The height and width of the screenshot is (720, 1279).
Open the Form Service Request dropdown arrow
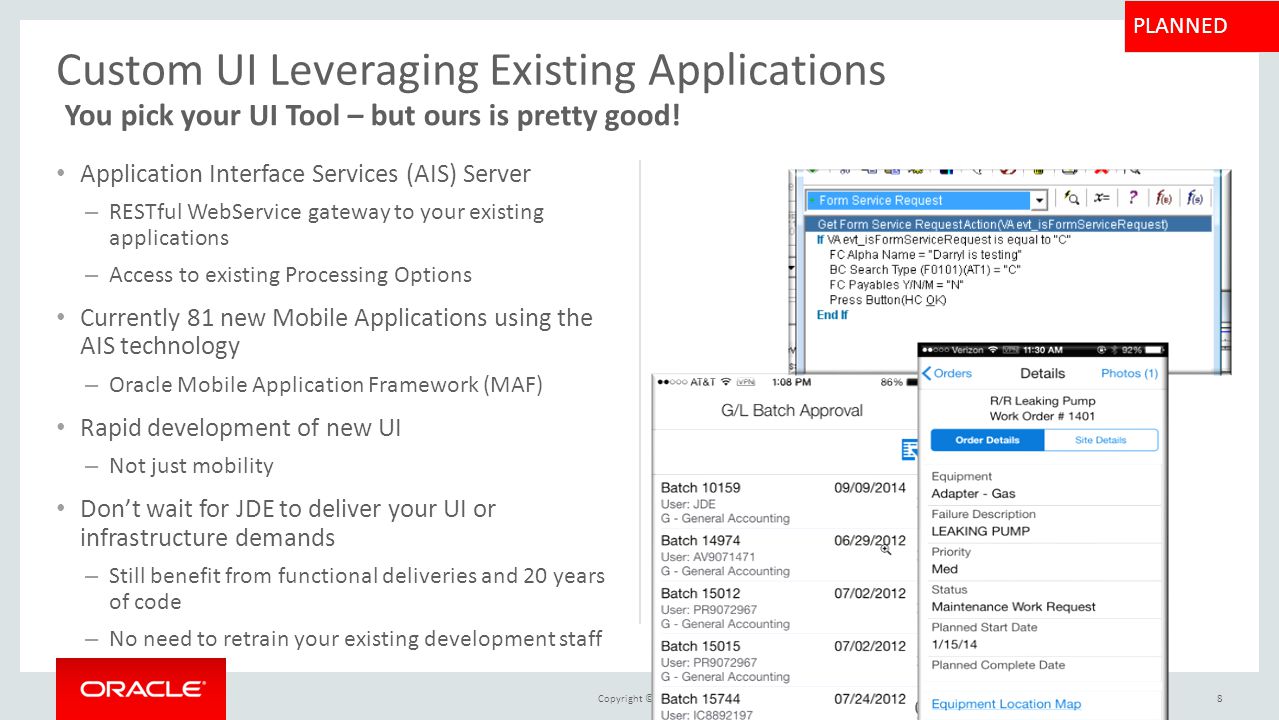click(x=1040, y=200)
